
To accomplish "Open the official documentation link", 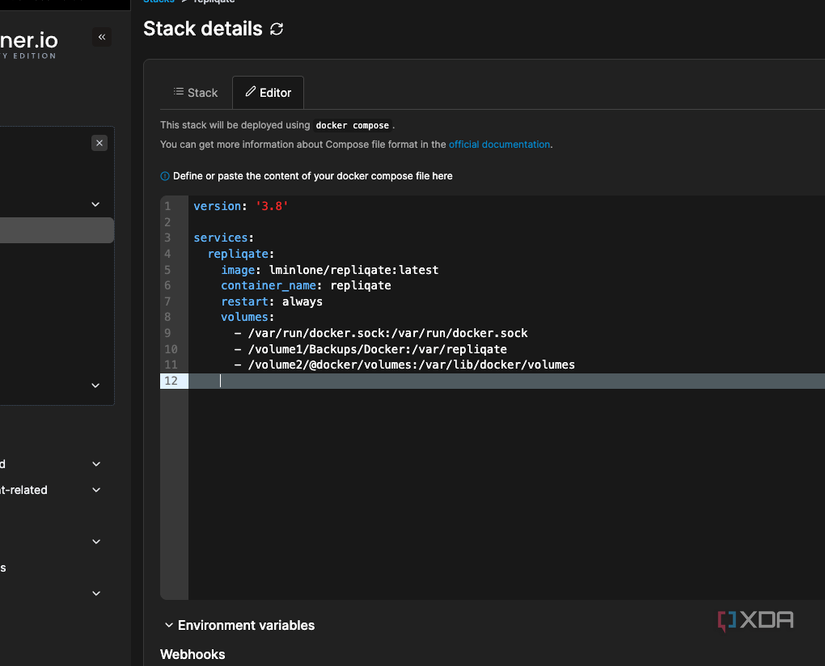I will tap(499, 144).
